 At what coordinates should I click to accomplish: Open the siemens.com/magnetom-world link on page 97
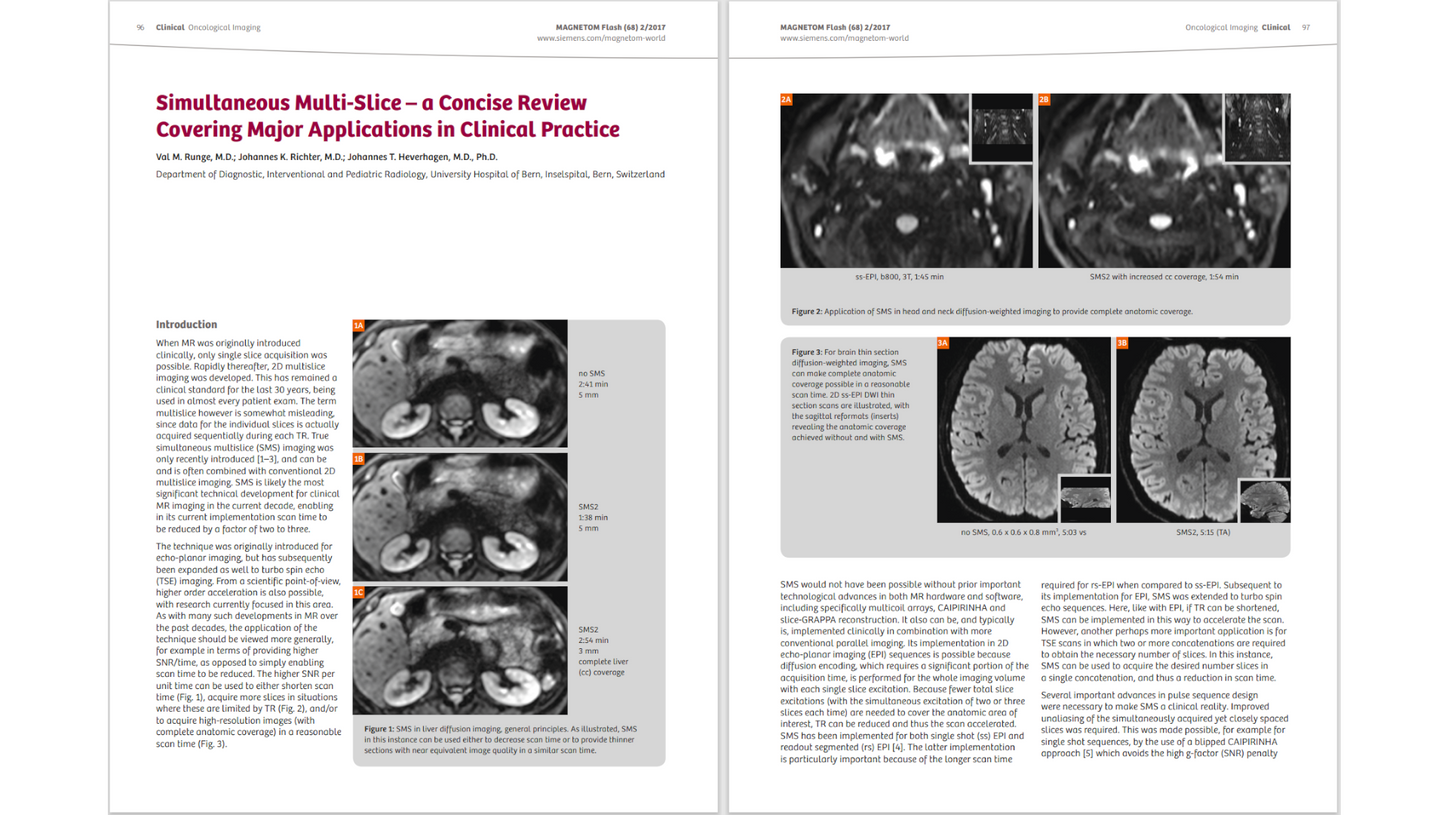(x=844, y=38)
